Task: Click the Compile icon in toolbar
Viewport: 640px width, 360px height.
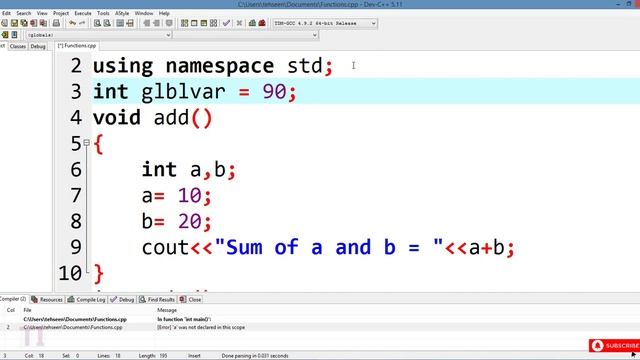Action: 184,23
